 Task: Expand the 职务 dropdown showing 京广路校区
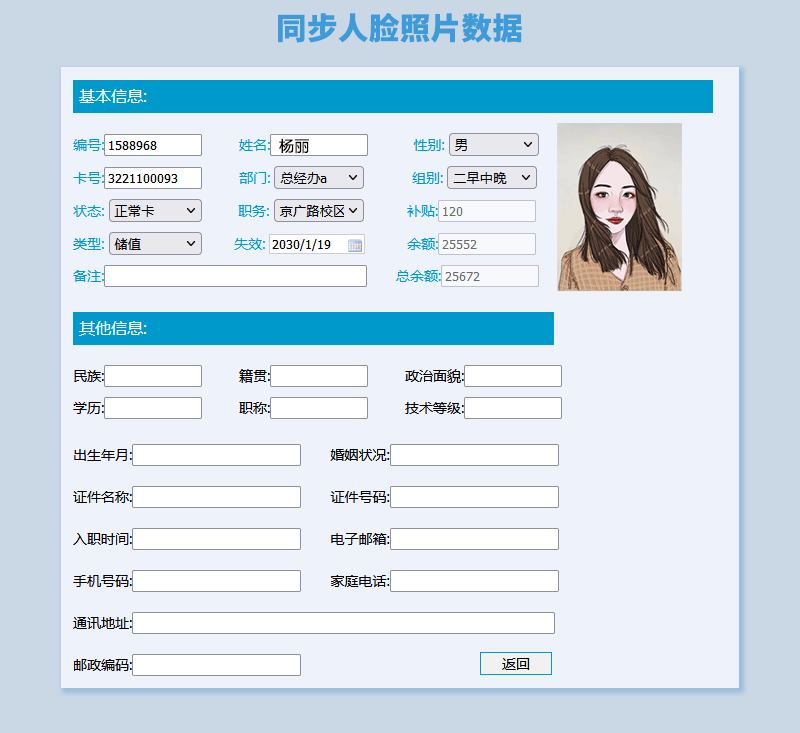(318, 211)
